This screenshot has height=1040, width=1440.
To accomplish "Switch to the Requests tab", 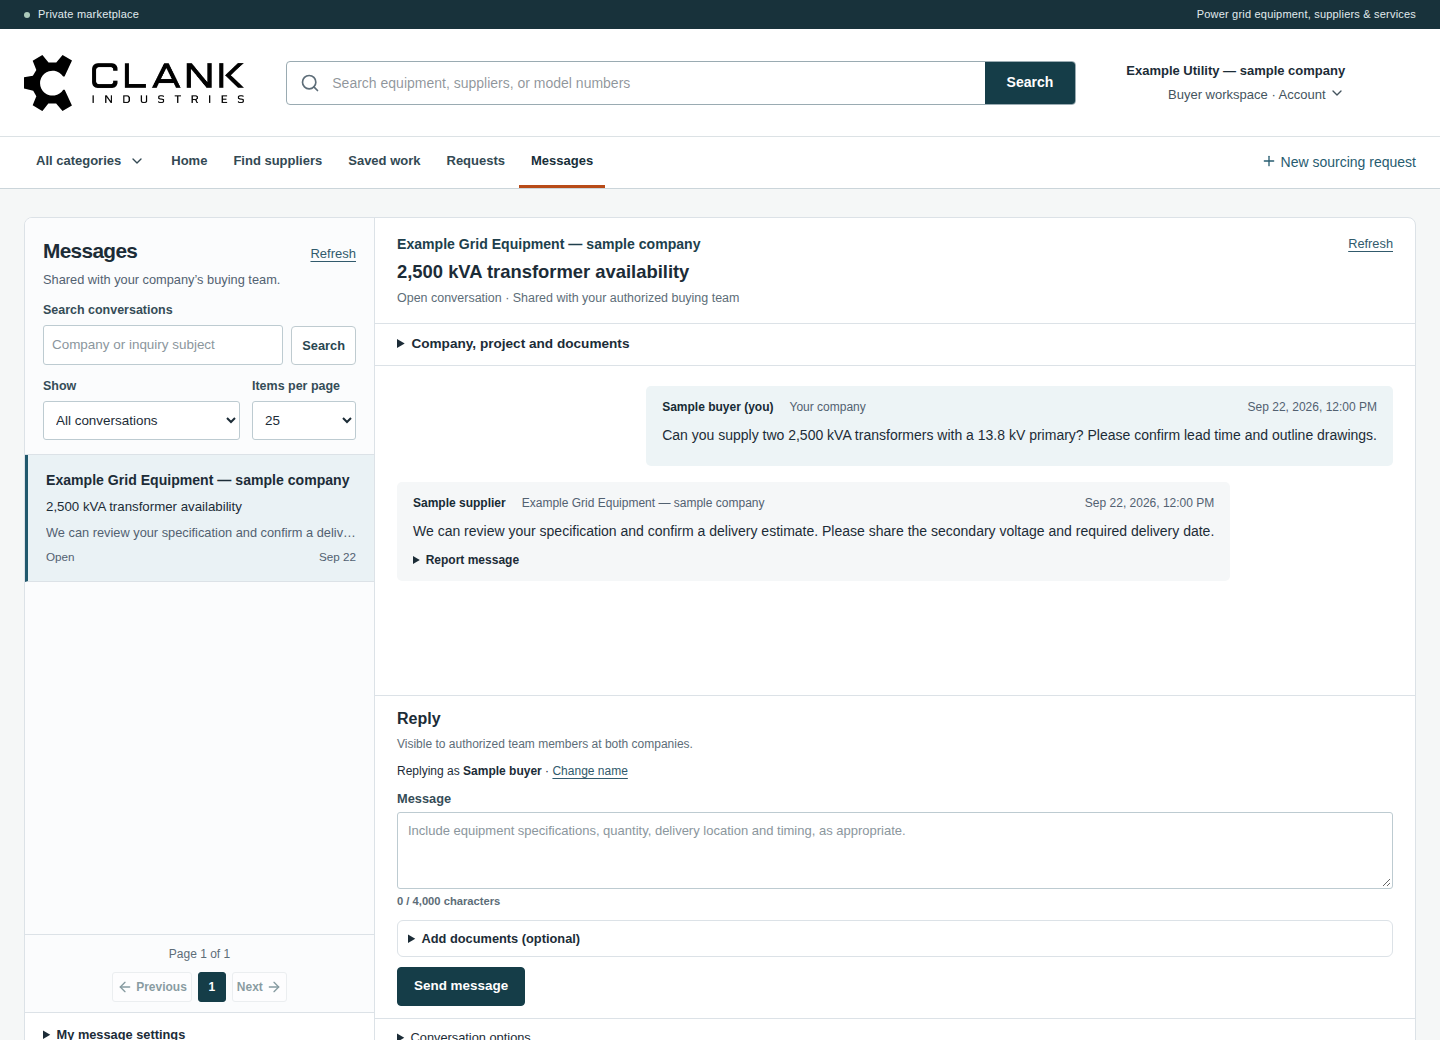I will pyautogui.click(x=476, y=161).
